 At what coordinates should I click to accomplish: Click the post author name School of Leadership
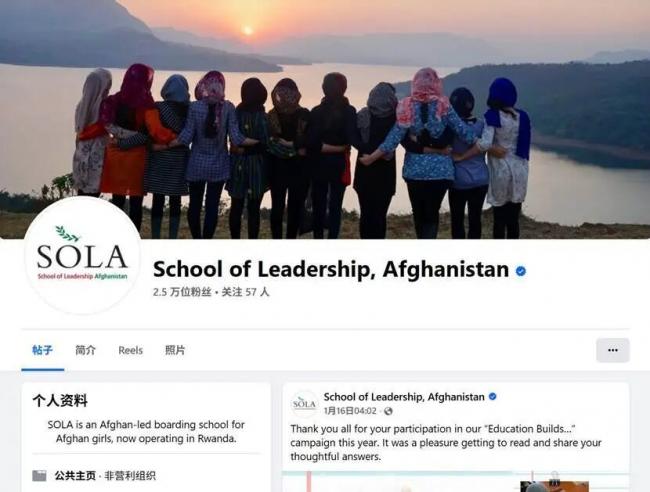pyautogui.click(x=404, y=397)
